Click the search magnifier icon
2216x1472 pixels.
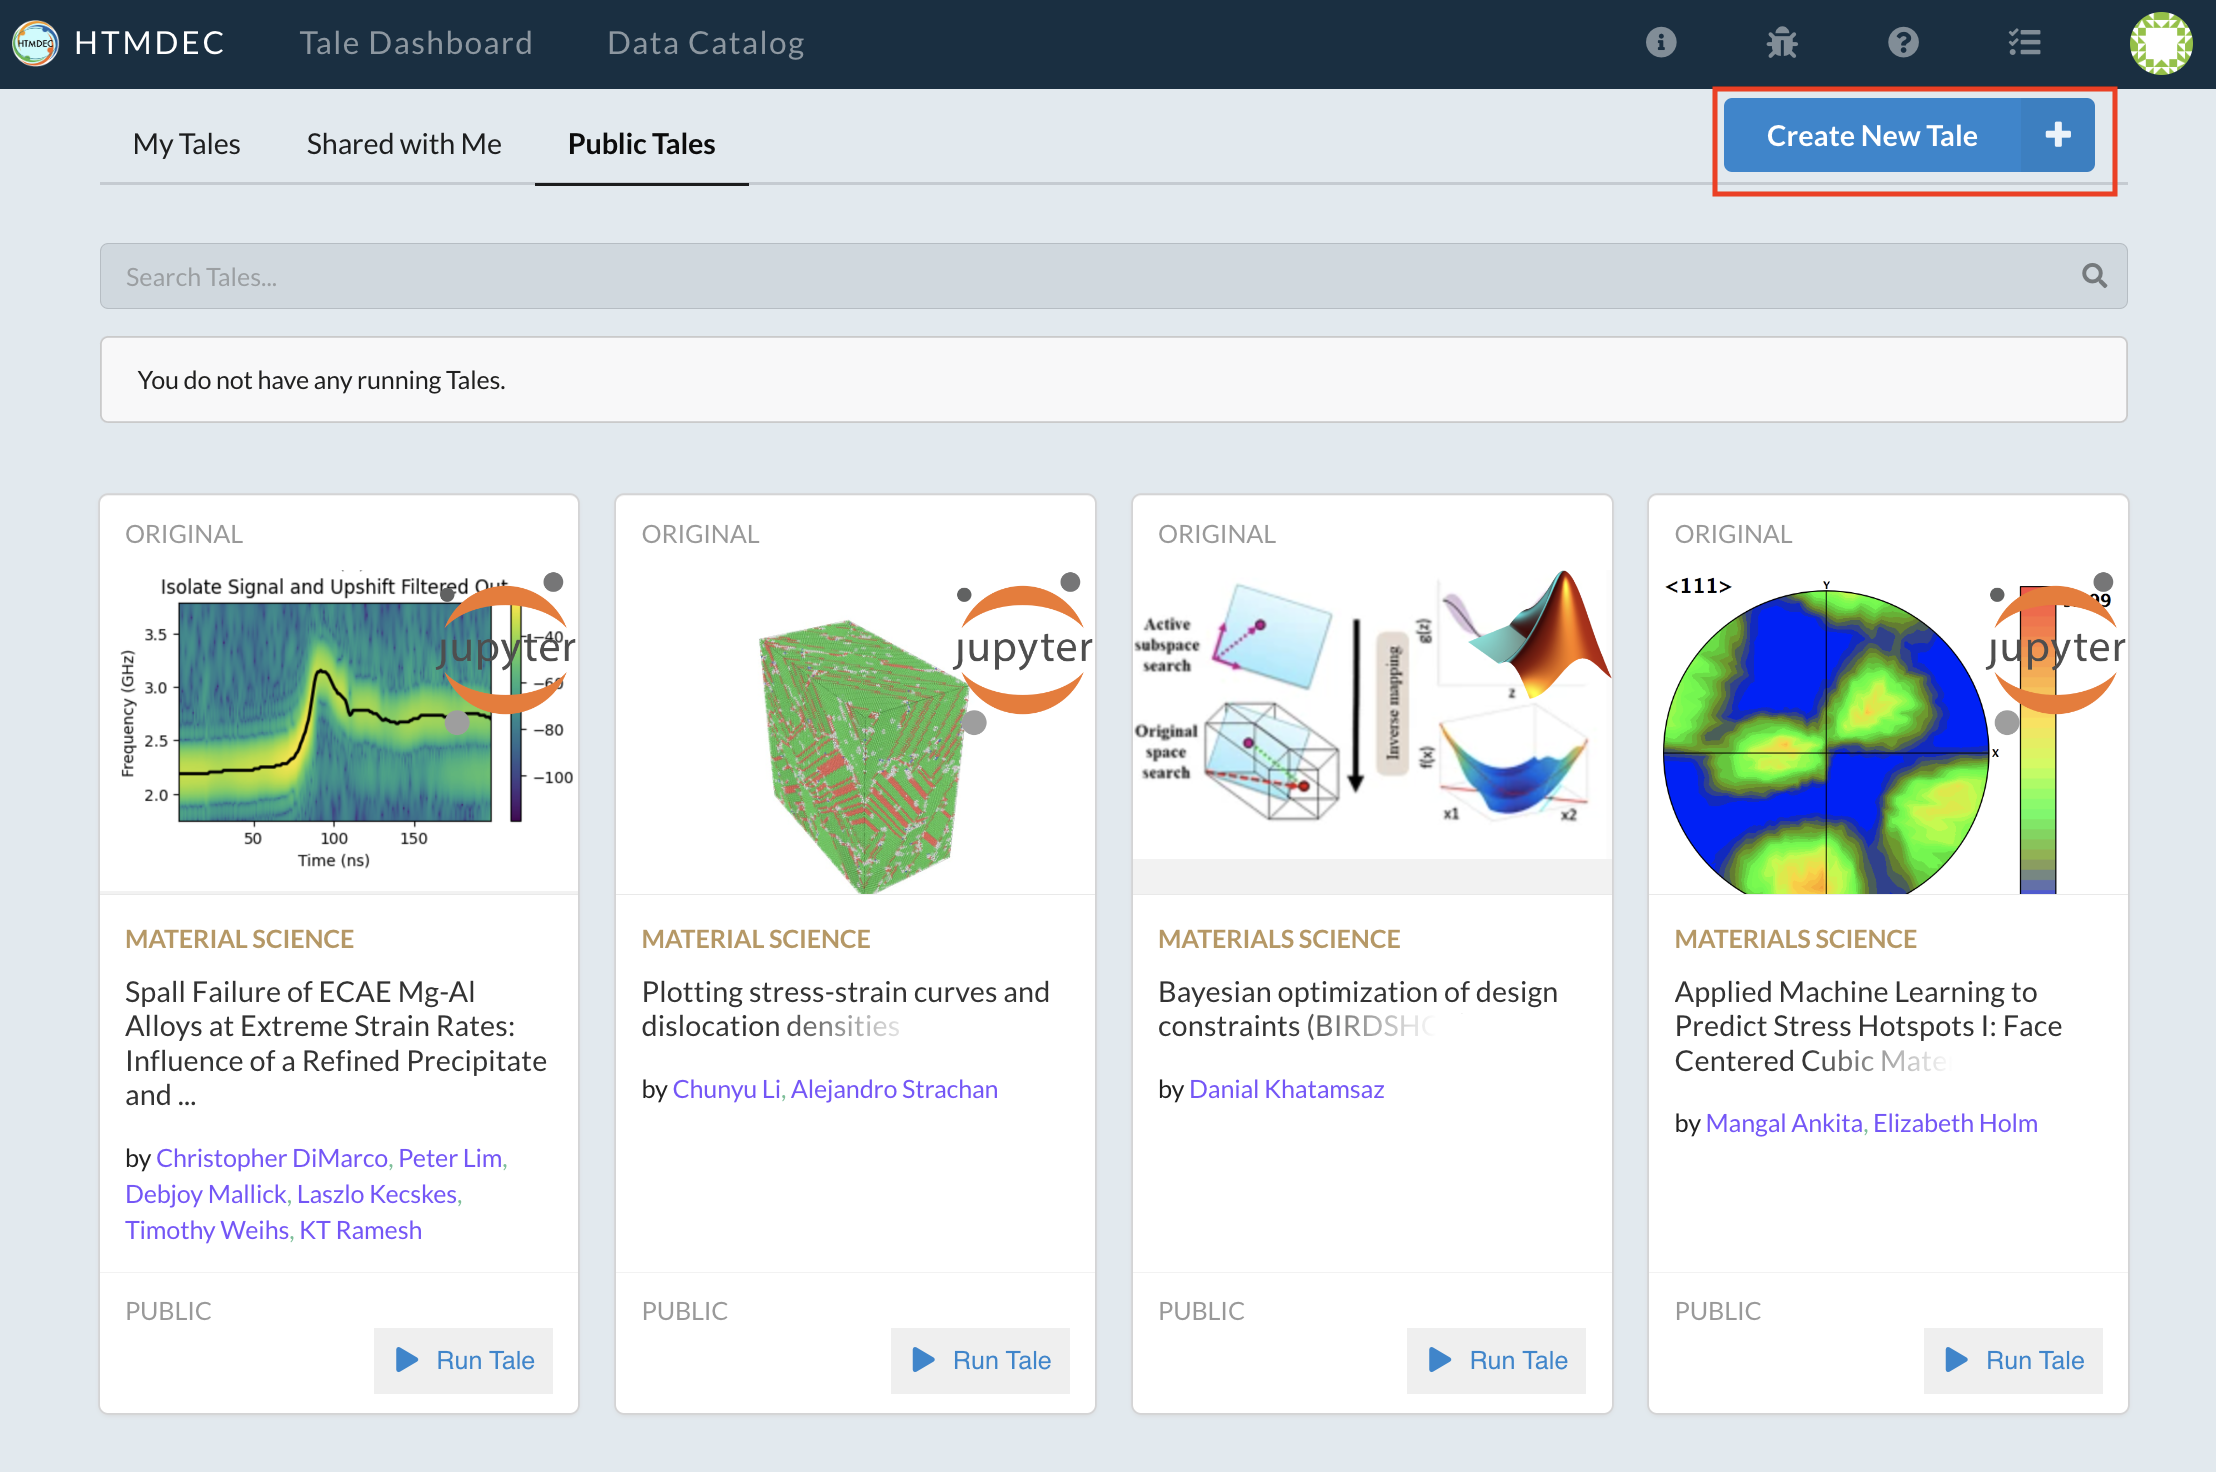2094,276
